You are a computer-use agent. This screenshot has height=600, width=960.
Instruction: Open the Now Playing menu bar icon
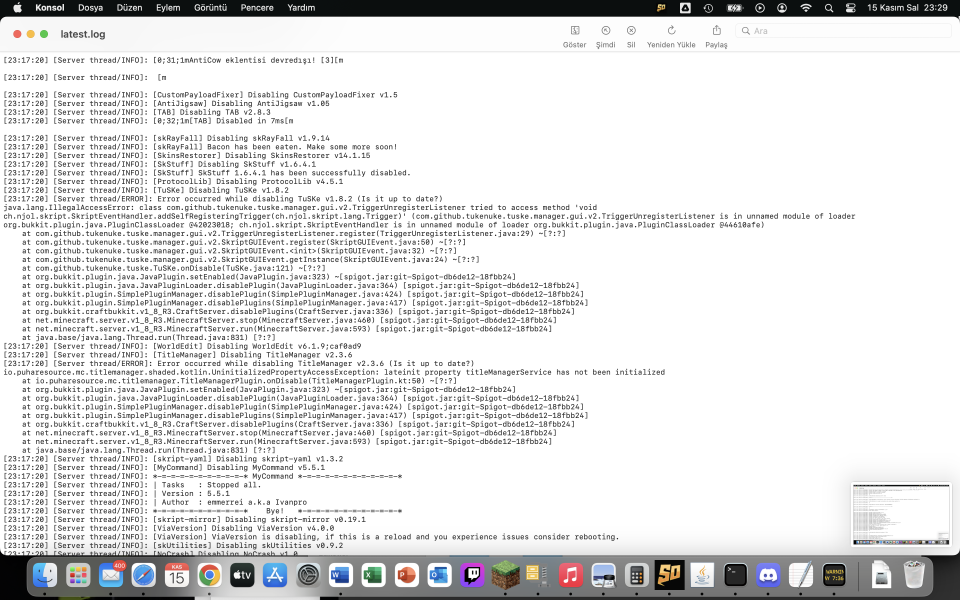[760, 8]
